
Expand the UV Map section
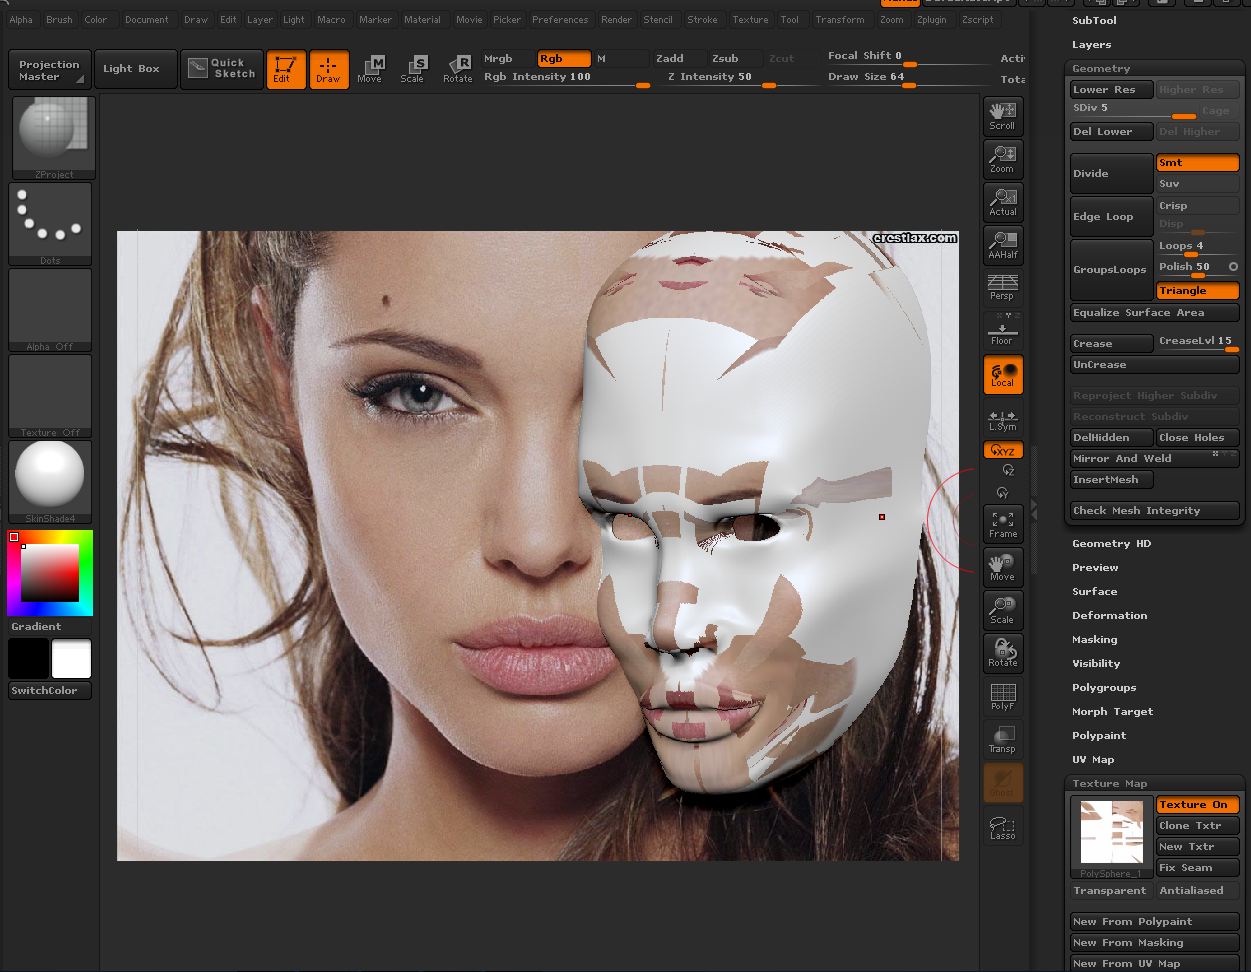point(1093,760)
